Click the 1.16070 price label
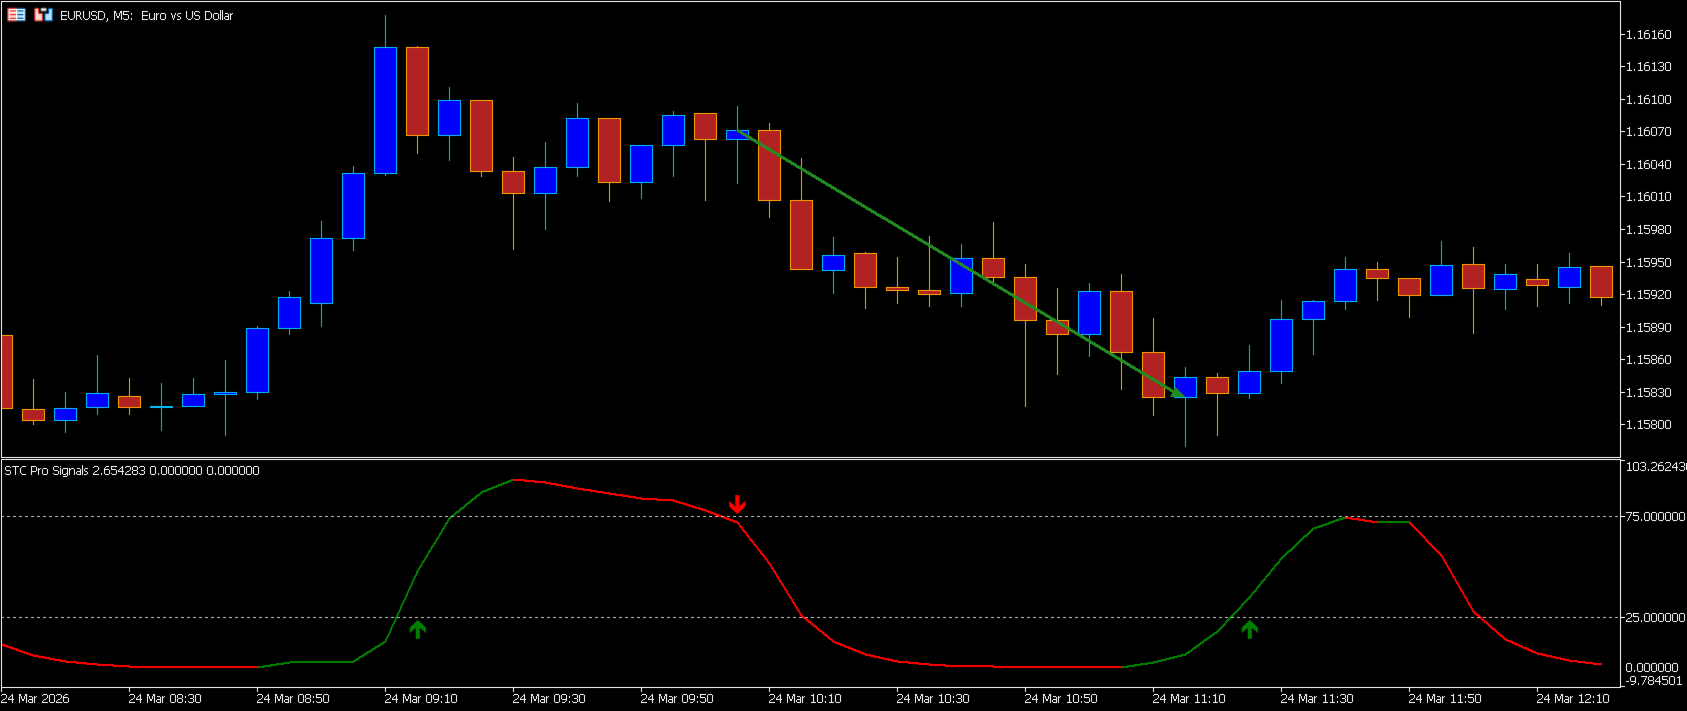The width and height of the screenshot is (1687, 711). coord(1648,132)
